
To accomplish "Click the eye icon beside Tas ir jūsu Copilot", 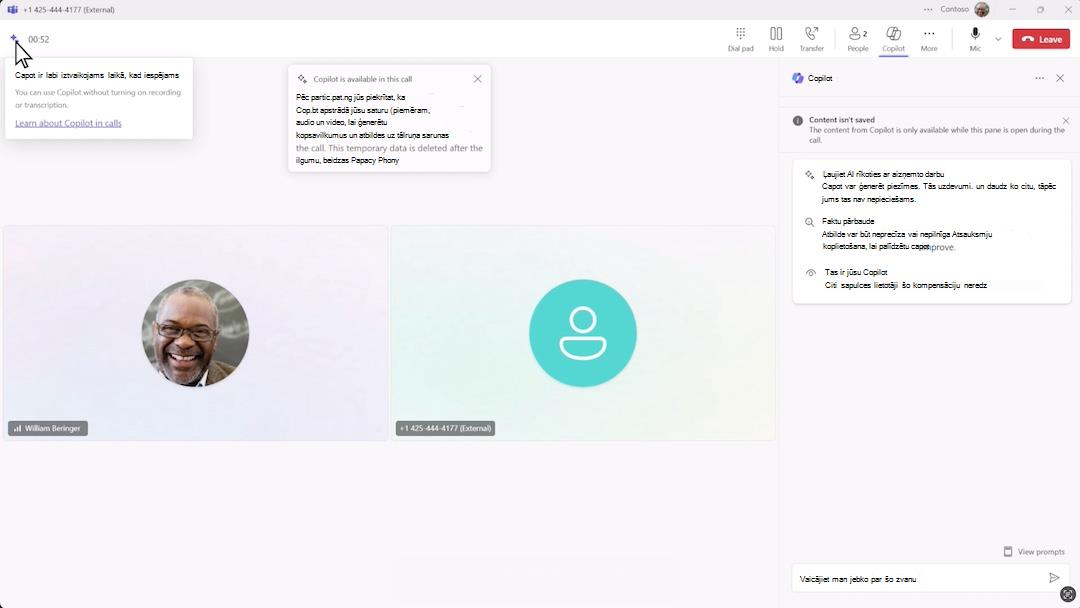I will [x=811, y=273].
